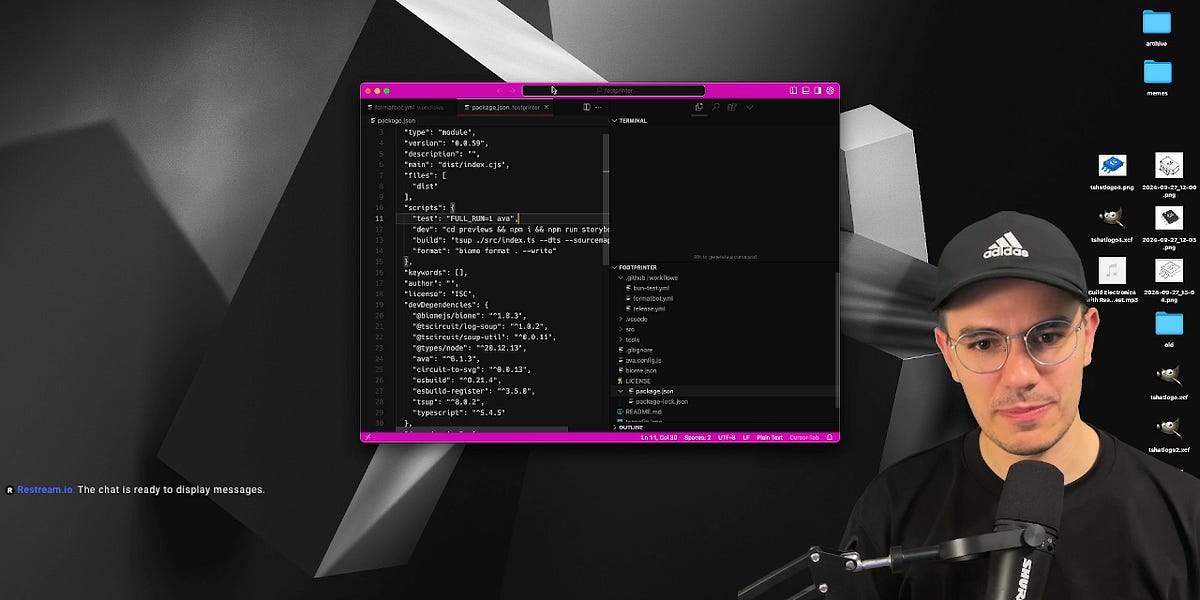1200x600 pixels.
Task: Change the UTF-8 encoding in status bar
Action: [x=727, y=437]
